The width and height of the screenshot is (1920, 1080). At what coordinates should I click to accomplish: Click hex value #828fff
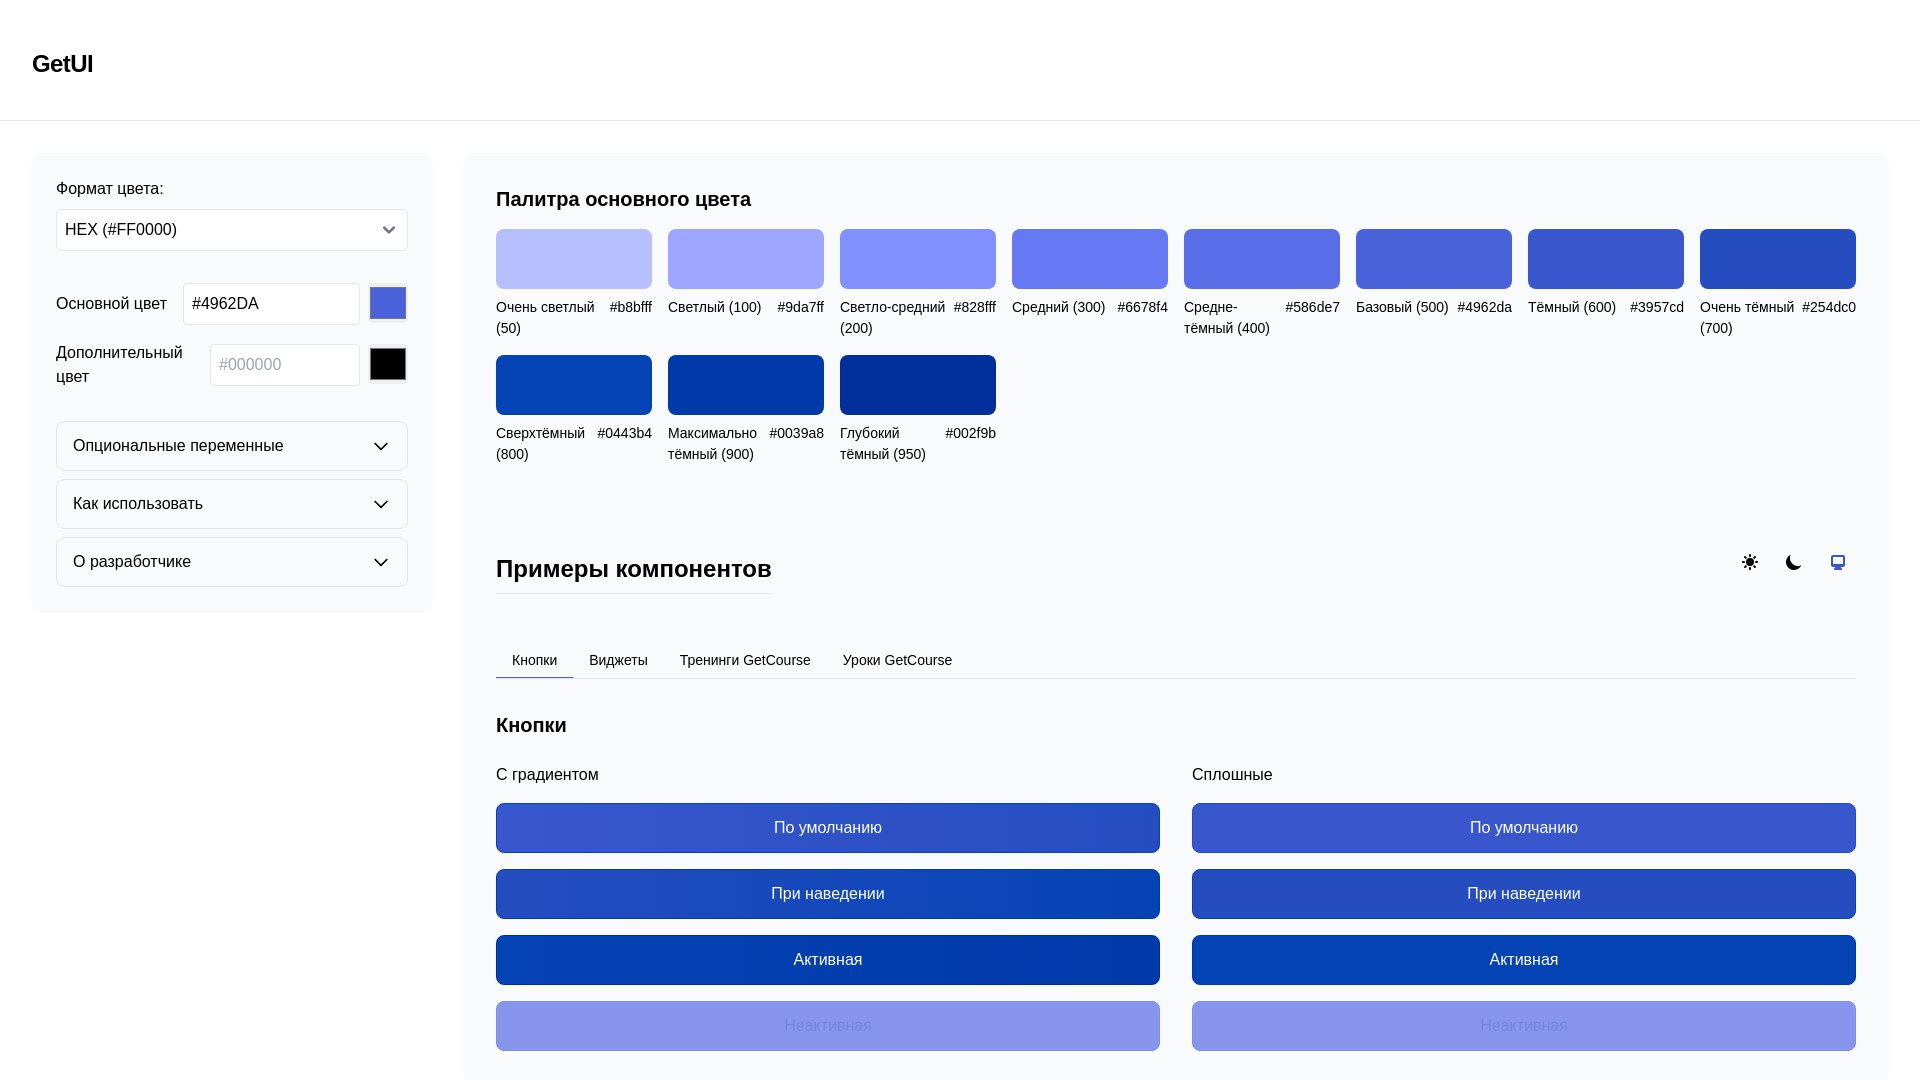[975, 307]
